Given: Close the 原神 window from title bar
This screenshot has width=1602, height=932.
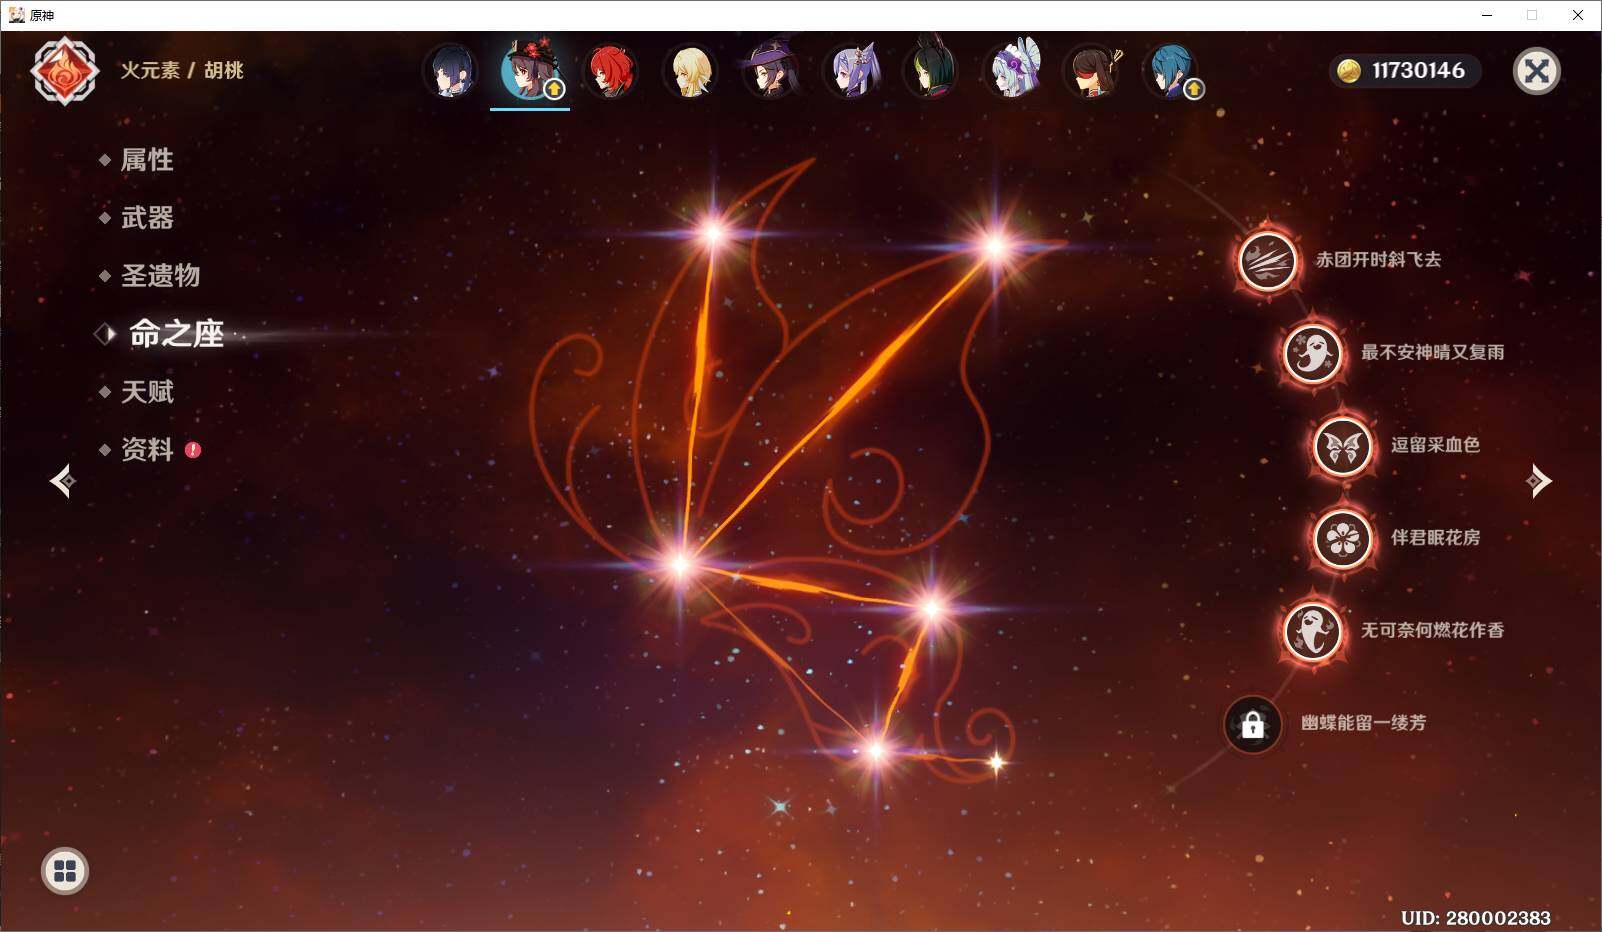Looking at the screenshot, I should point(1578,15).
